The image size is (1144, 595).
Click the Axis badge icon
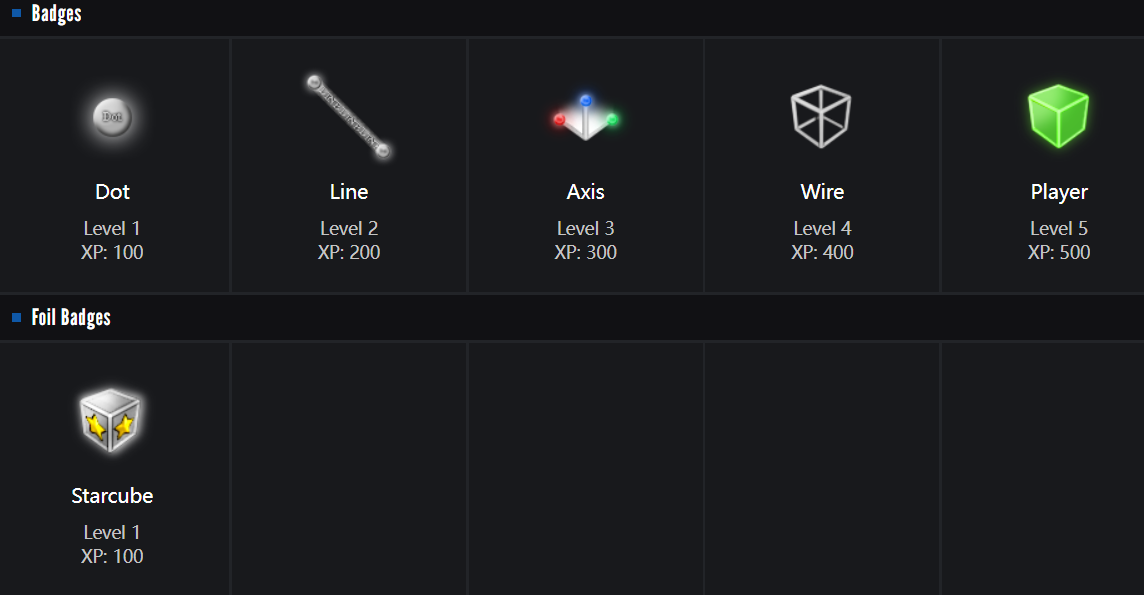(586, 118)
